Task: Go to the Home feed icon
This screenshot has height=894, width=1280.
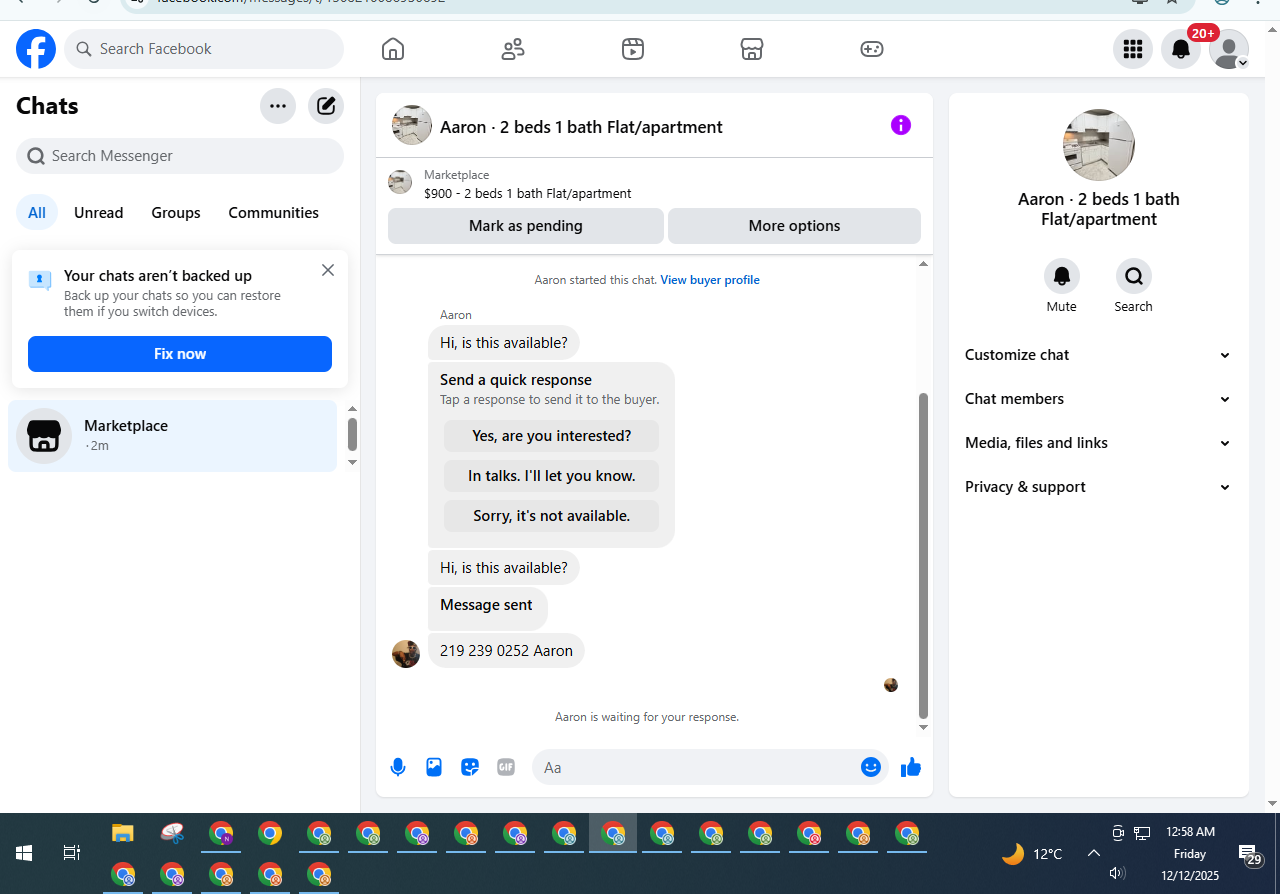Action: [x=393, y=49]
